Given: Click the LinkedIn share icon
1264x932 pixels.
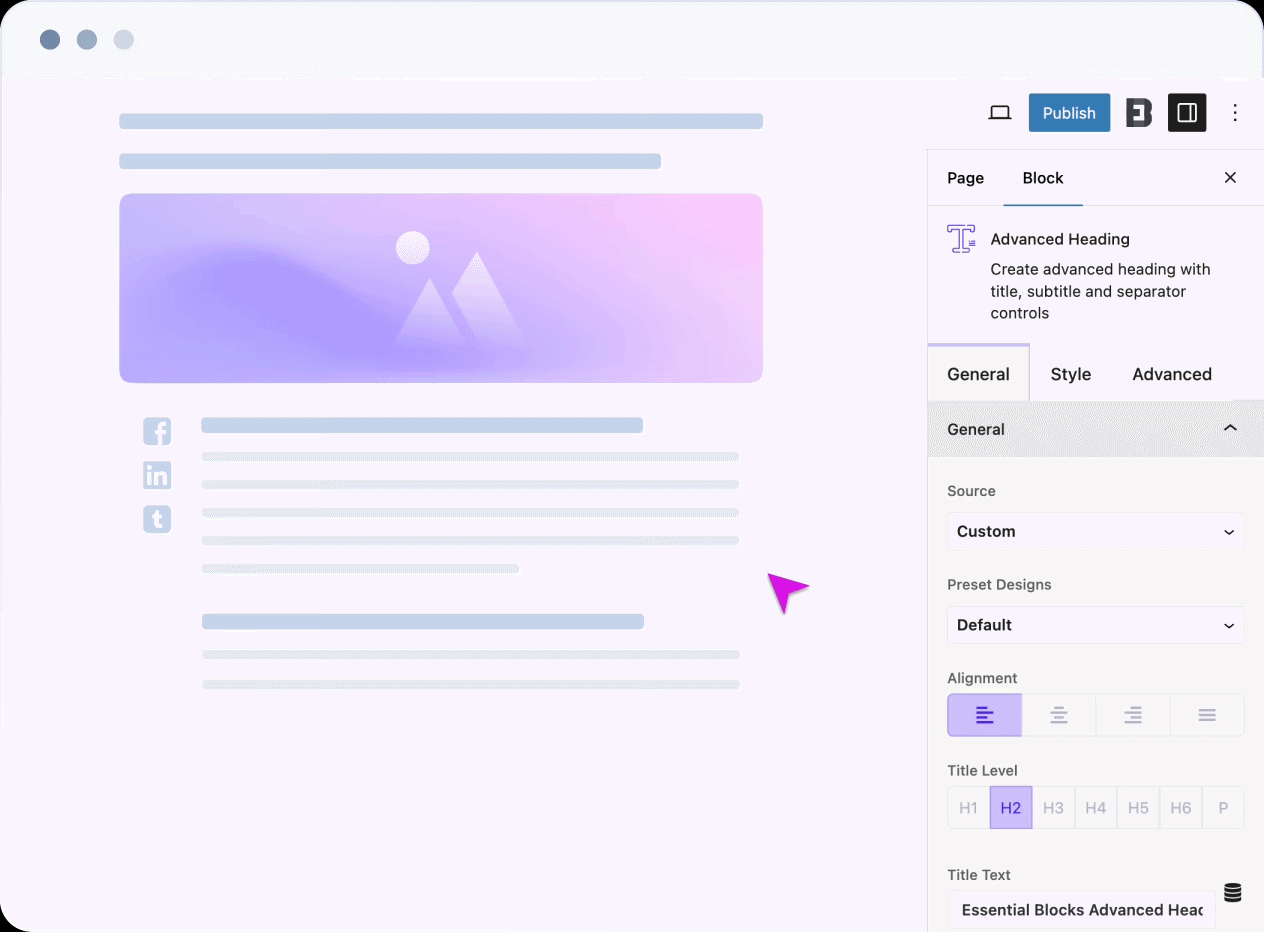Looking at the screenshot, I should [x=157, y=475].
